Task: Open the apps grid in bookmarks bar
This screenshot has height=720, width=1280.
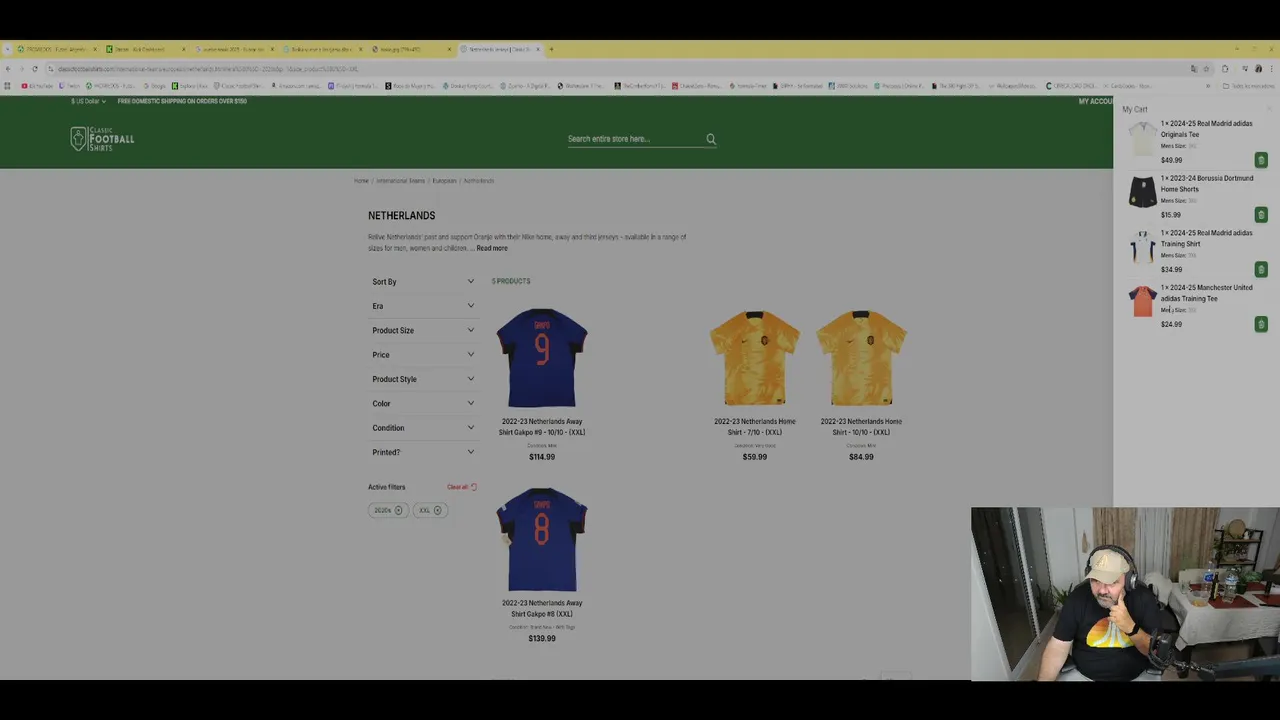Action: (x=8, y=86)
